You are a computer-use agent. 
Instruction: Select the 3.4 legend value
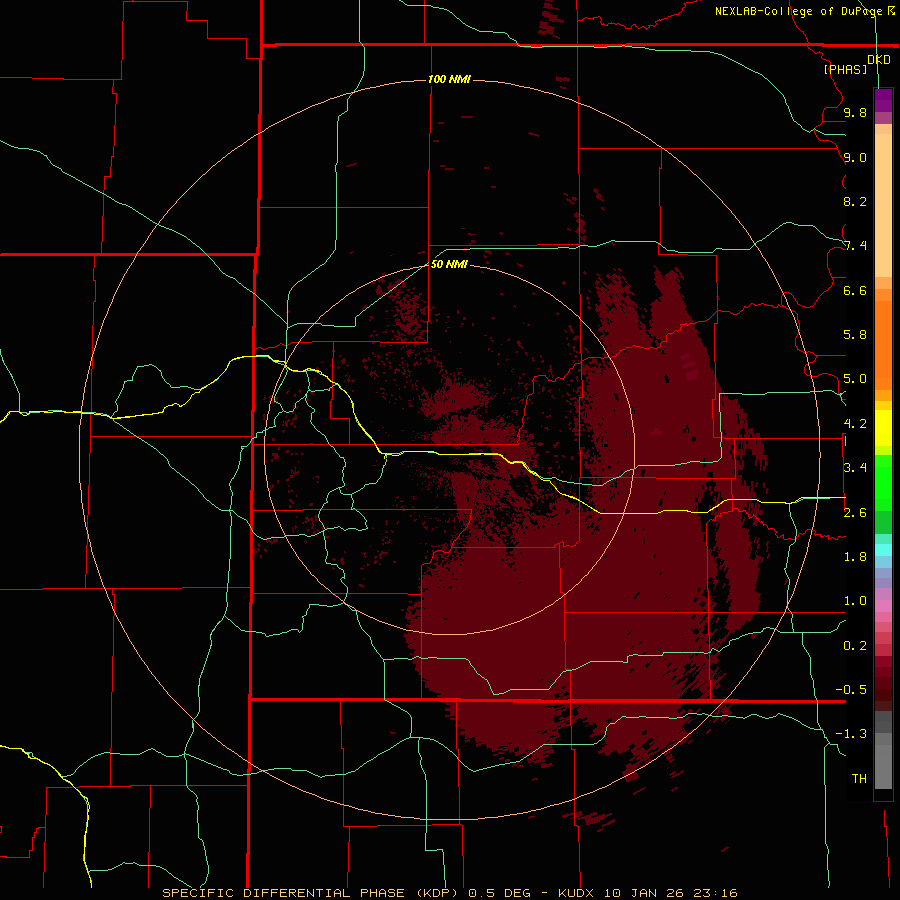pyautogui.click(x=855, y=468)
